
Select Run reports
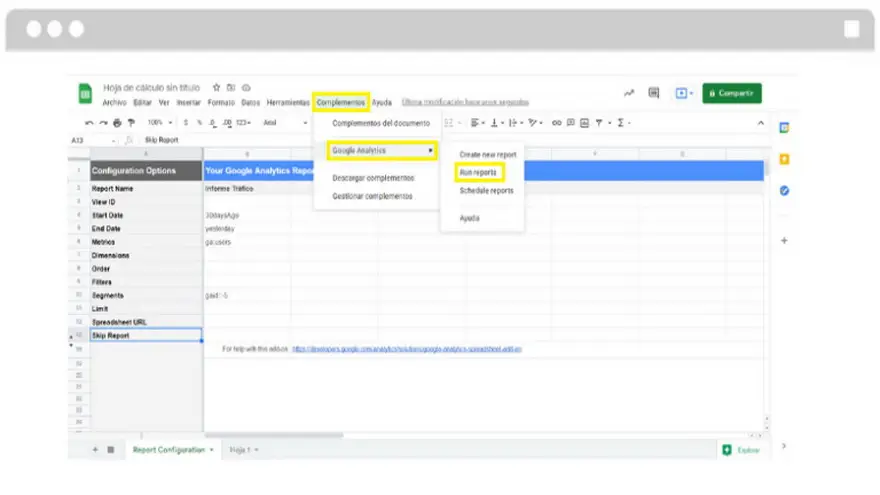(x=478, y=172)
